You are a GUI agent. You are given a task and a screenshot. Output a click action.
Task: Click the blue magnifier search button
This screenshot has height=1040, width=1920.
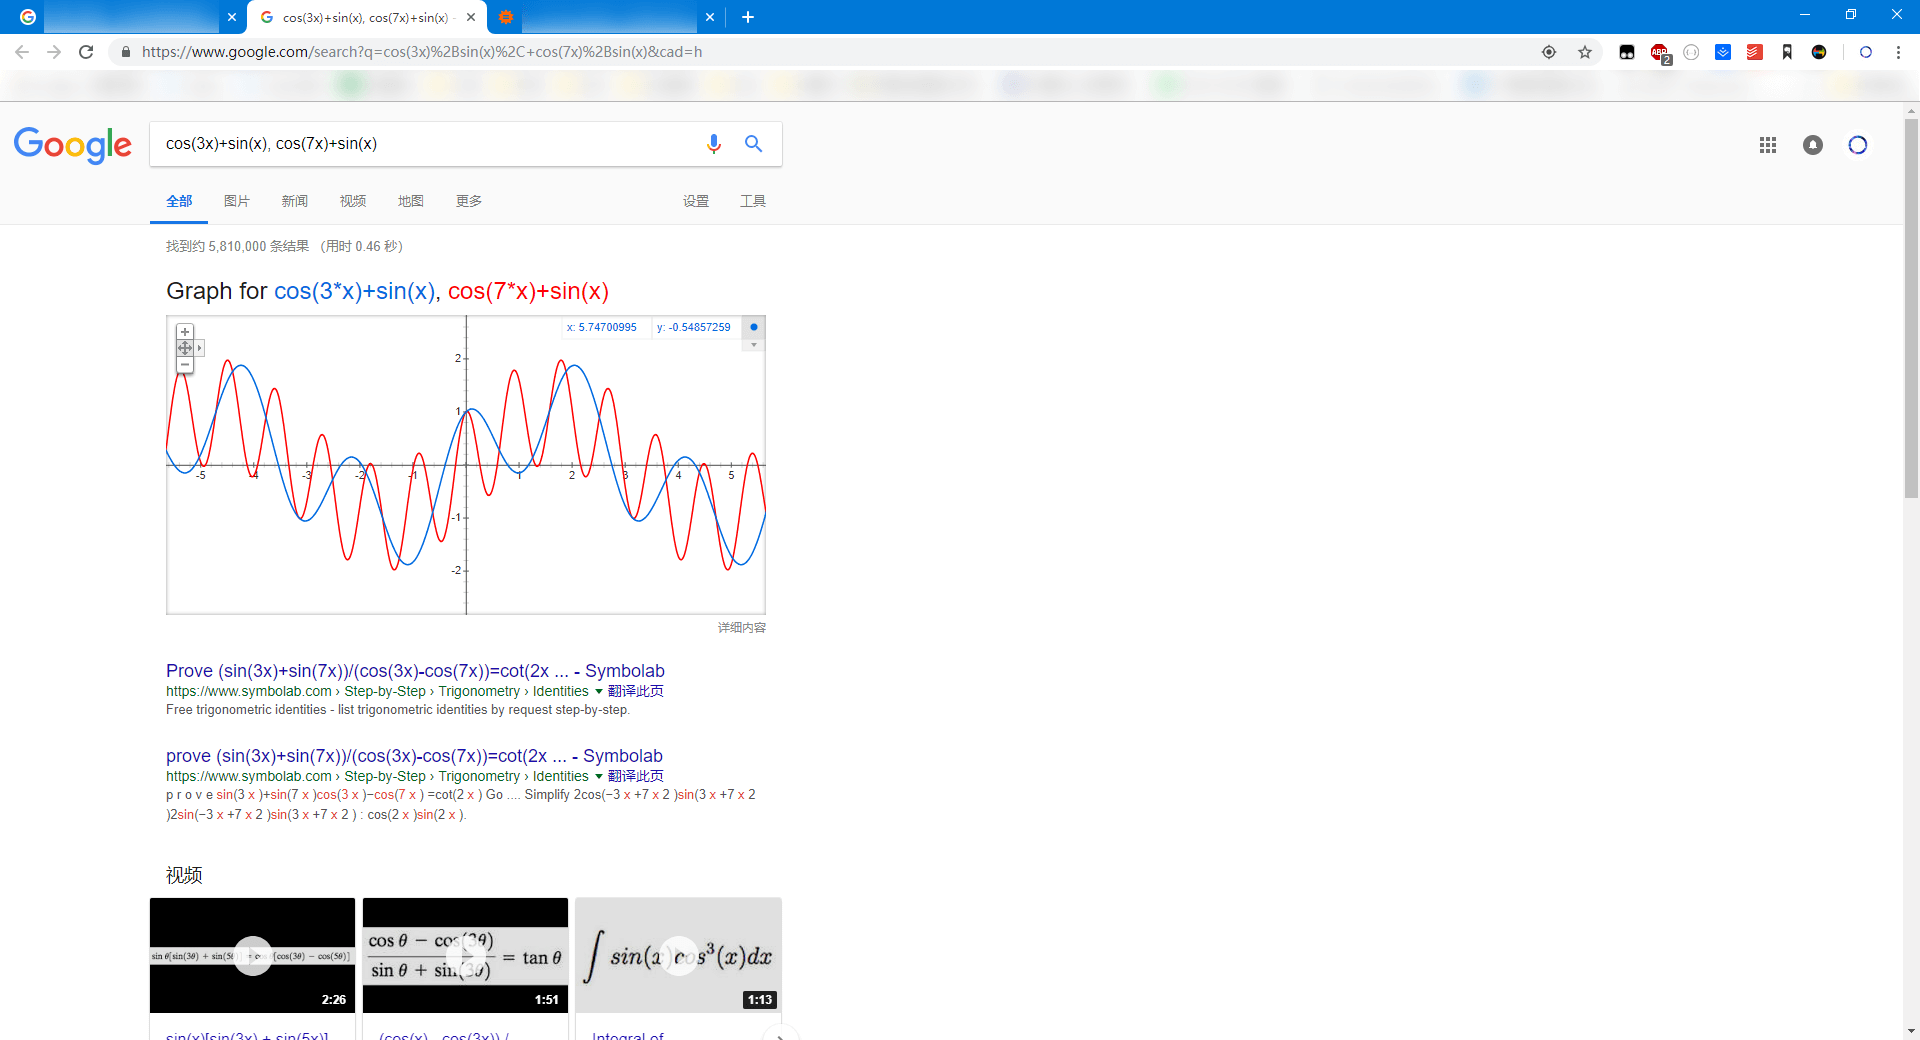point(753,144)
